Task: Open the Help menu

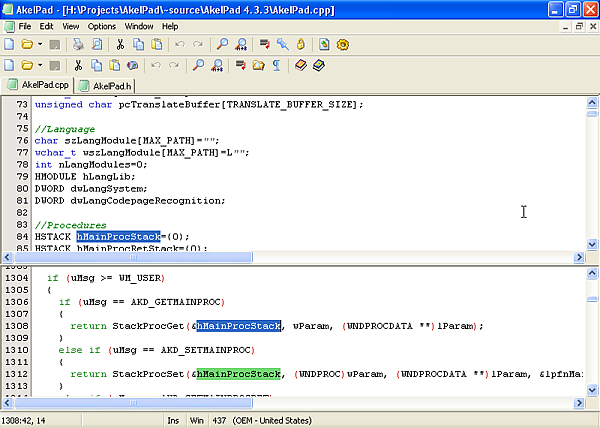Action: coord(170,26)
